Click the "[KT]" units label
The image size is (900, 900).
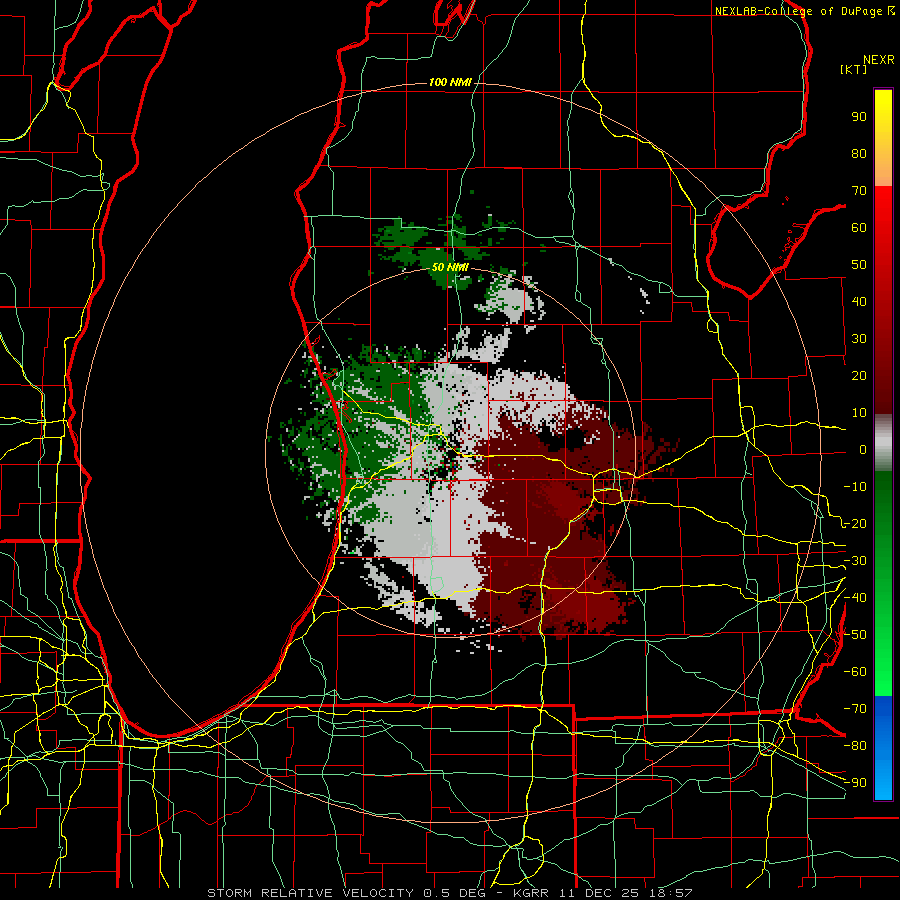(853, 69)
